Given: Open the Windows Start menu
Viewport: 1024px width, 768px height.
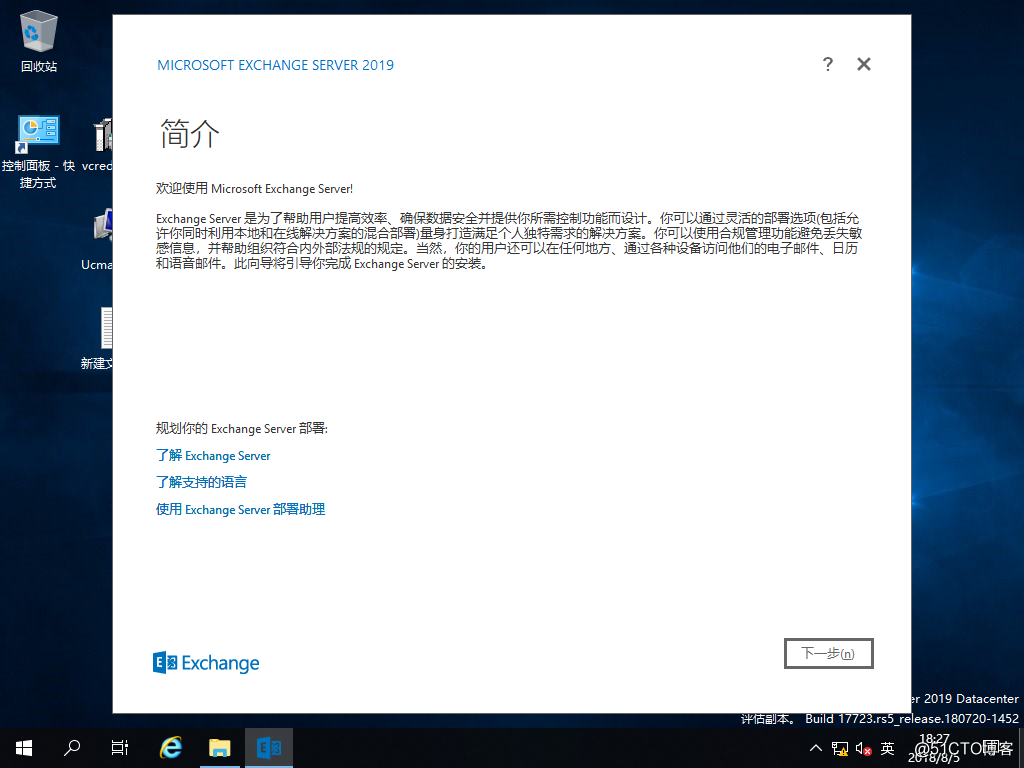Looking at the screenshot, I should point(24,748).
